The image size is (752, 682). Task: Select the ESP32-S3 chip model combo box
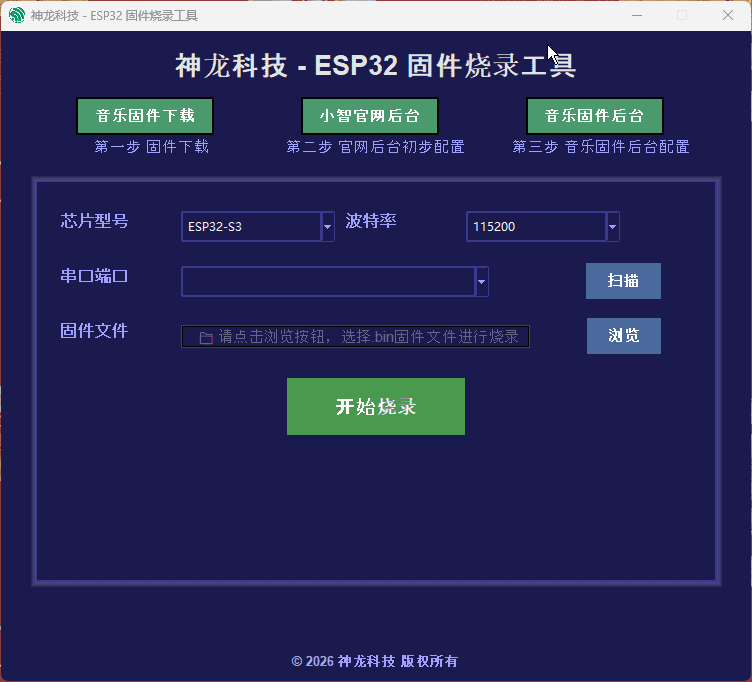tap(258, 226)
